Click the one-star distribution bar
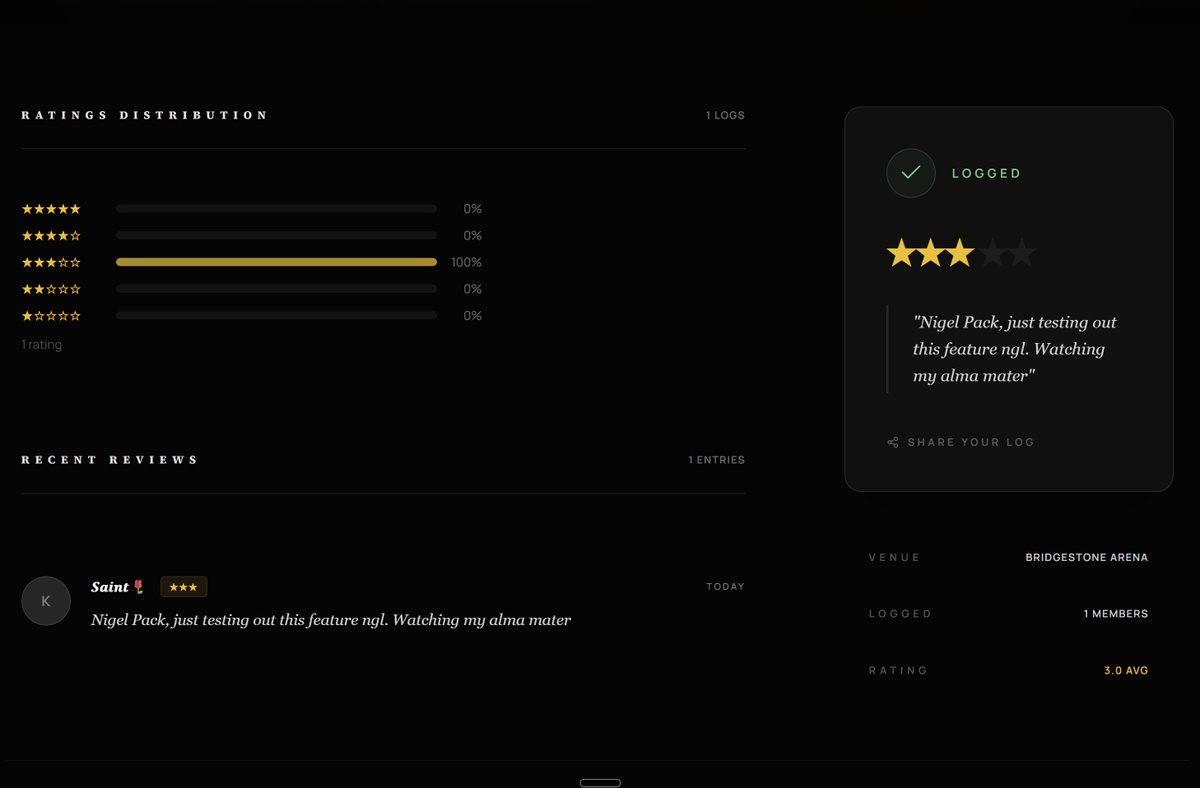 point(276,316)
